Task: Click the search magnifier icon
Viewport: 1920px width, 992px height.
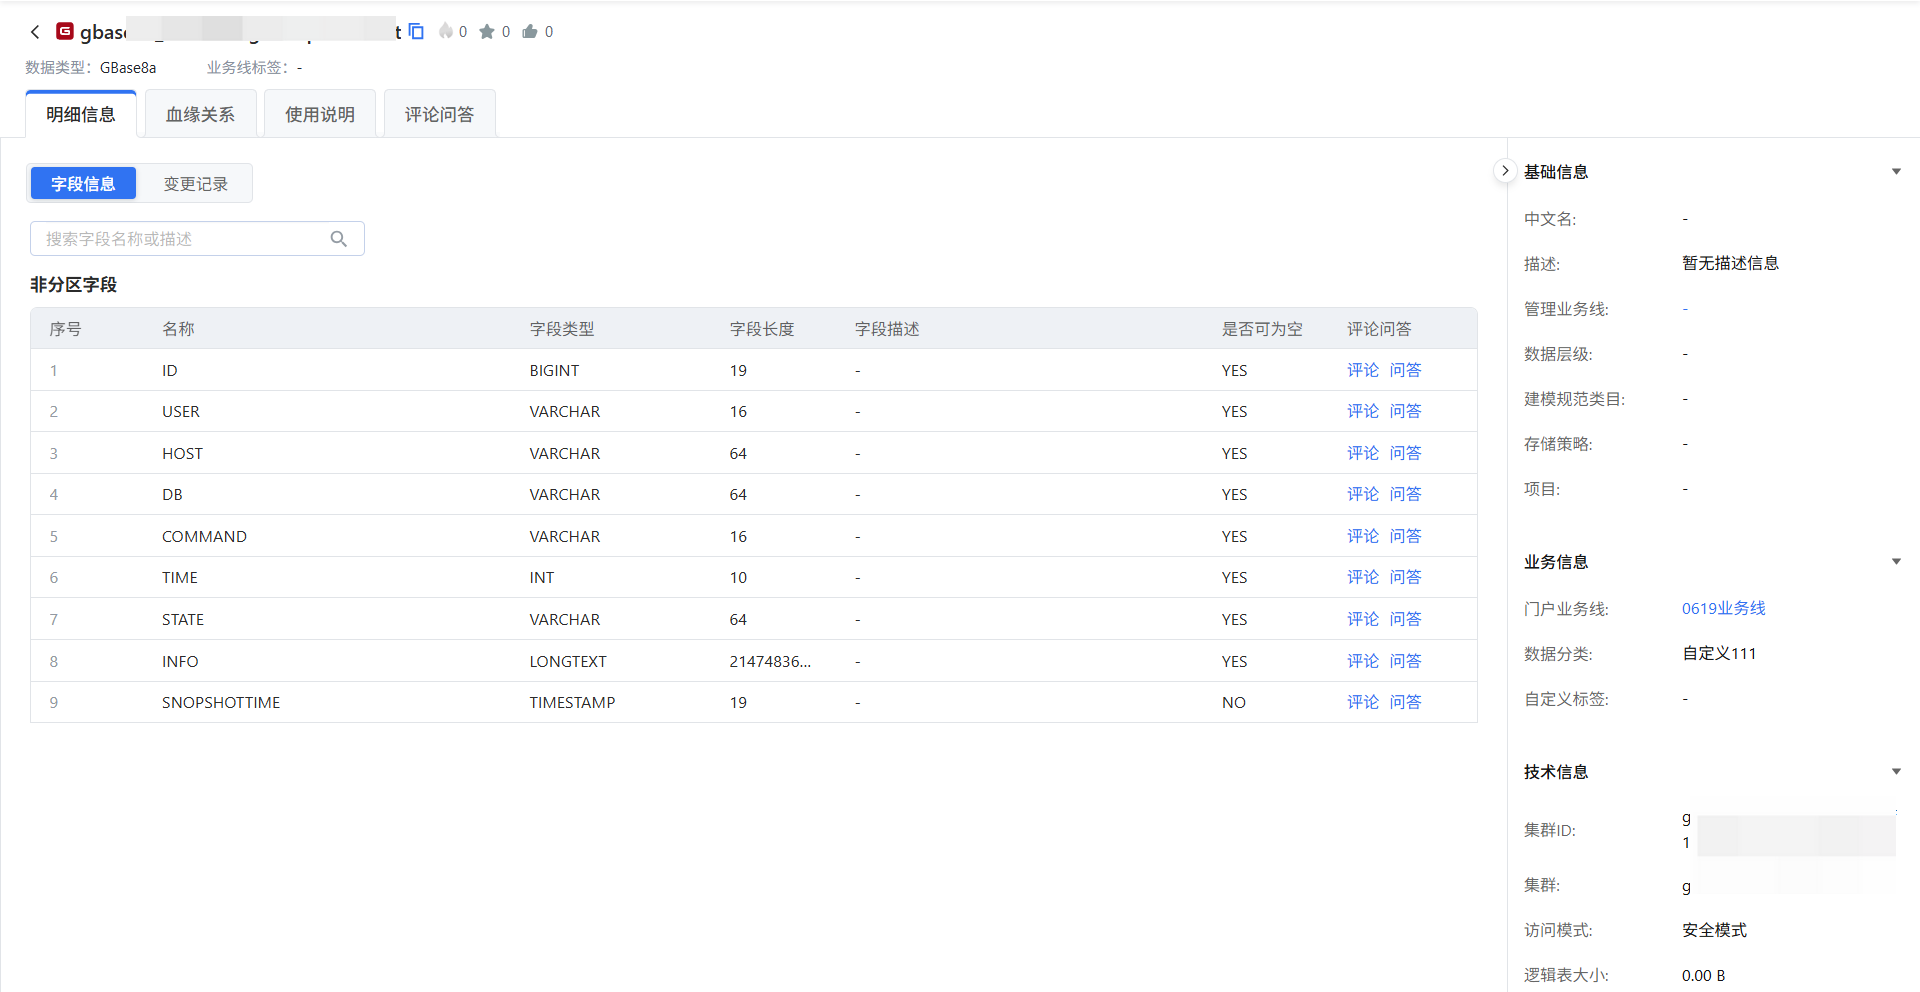Action: (x=339, y=239)
